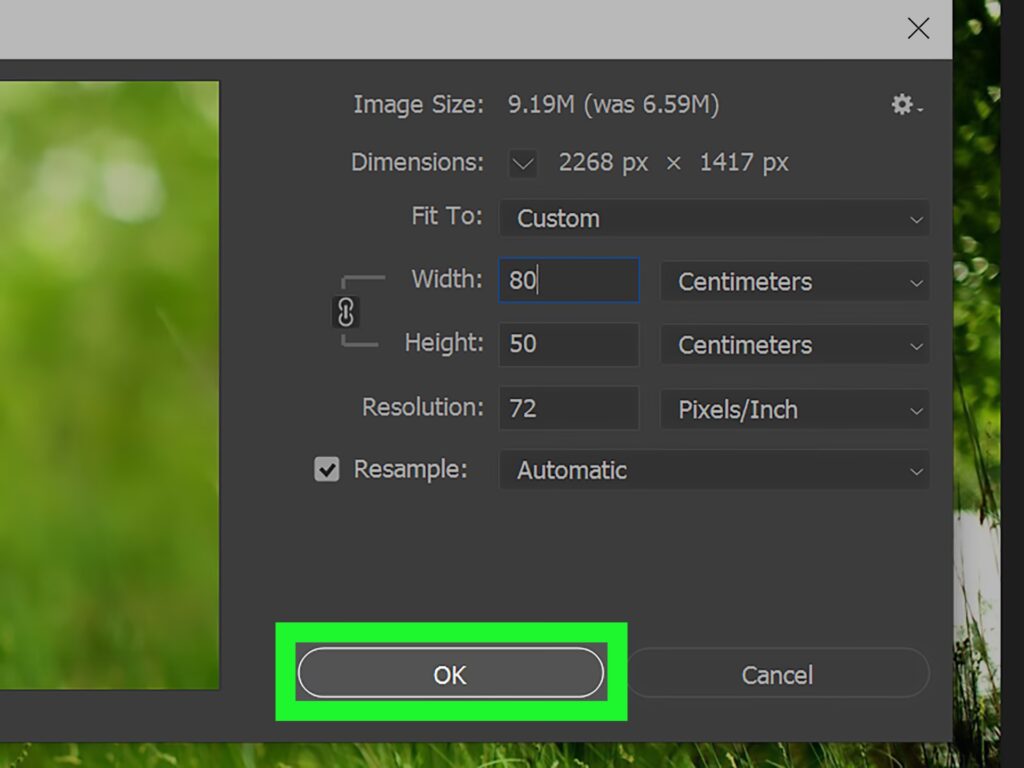This screenshot has width=1024, height=768.
Task: Click the dialog's gray title bar
Action: 450,28
